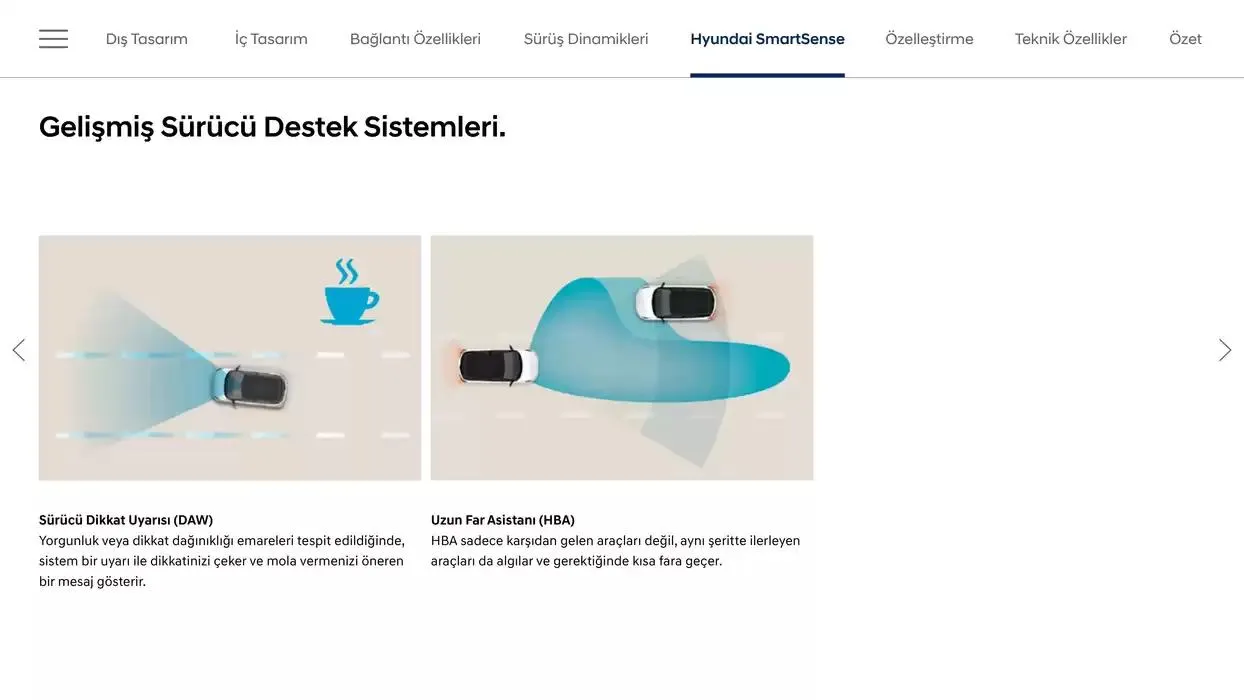Click the coffee cup icon in DAW image

(x=349, y=291)
